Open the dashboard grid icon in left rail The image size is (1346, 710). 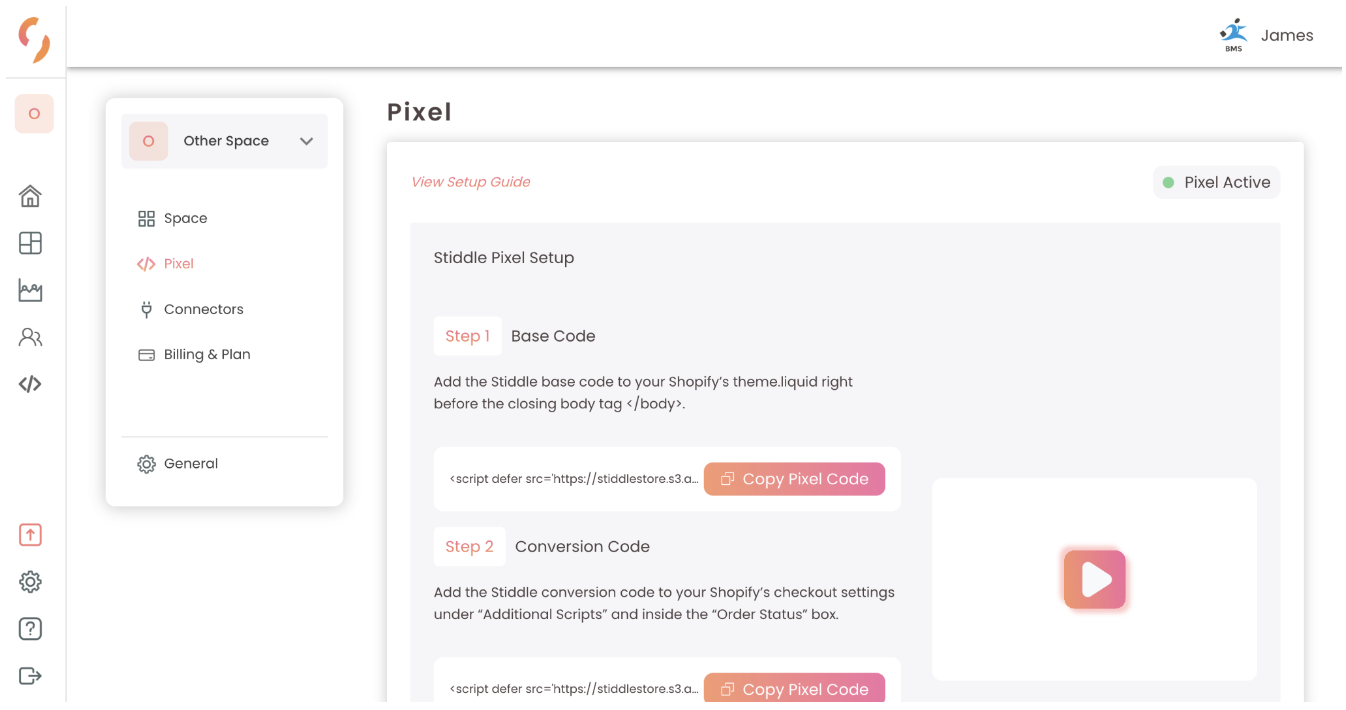31,243
